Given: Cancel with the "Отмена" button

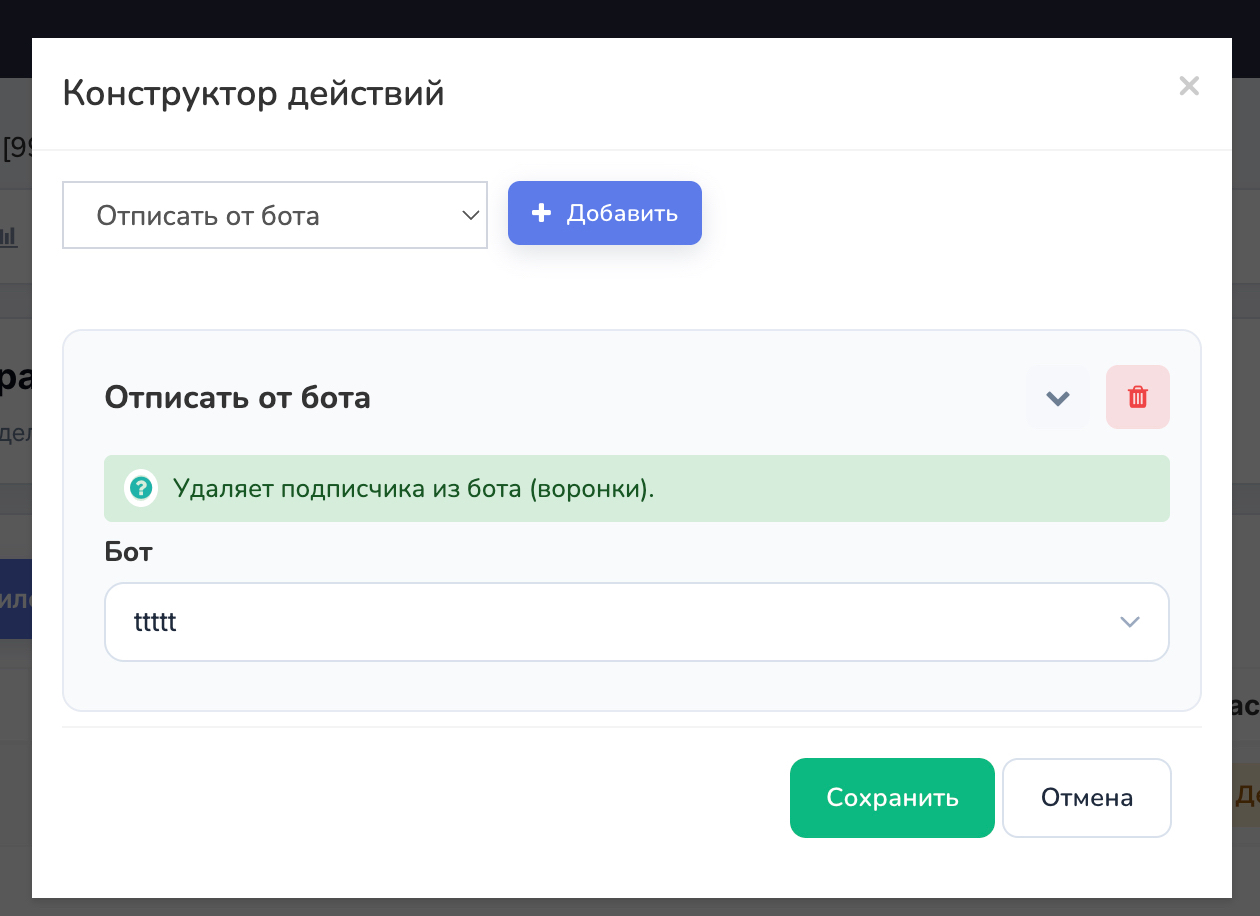Looking at the screenshot, I should pos(1087,798).
